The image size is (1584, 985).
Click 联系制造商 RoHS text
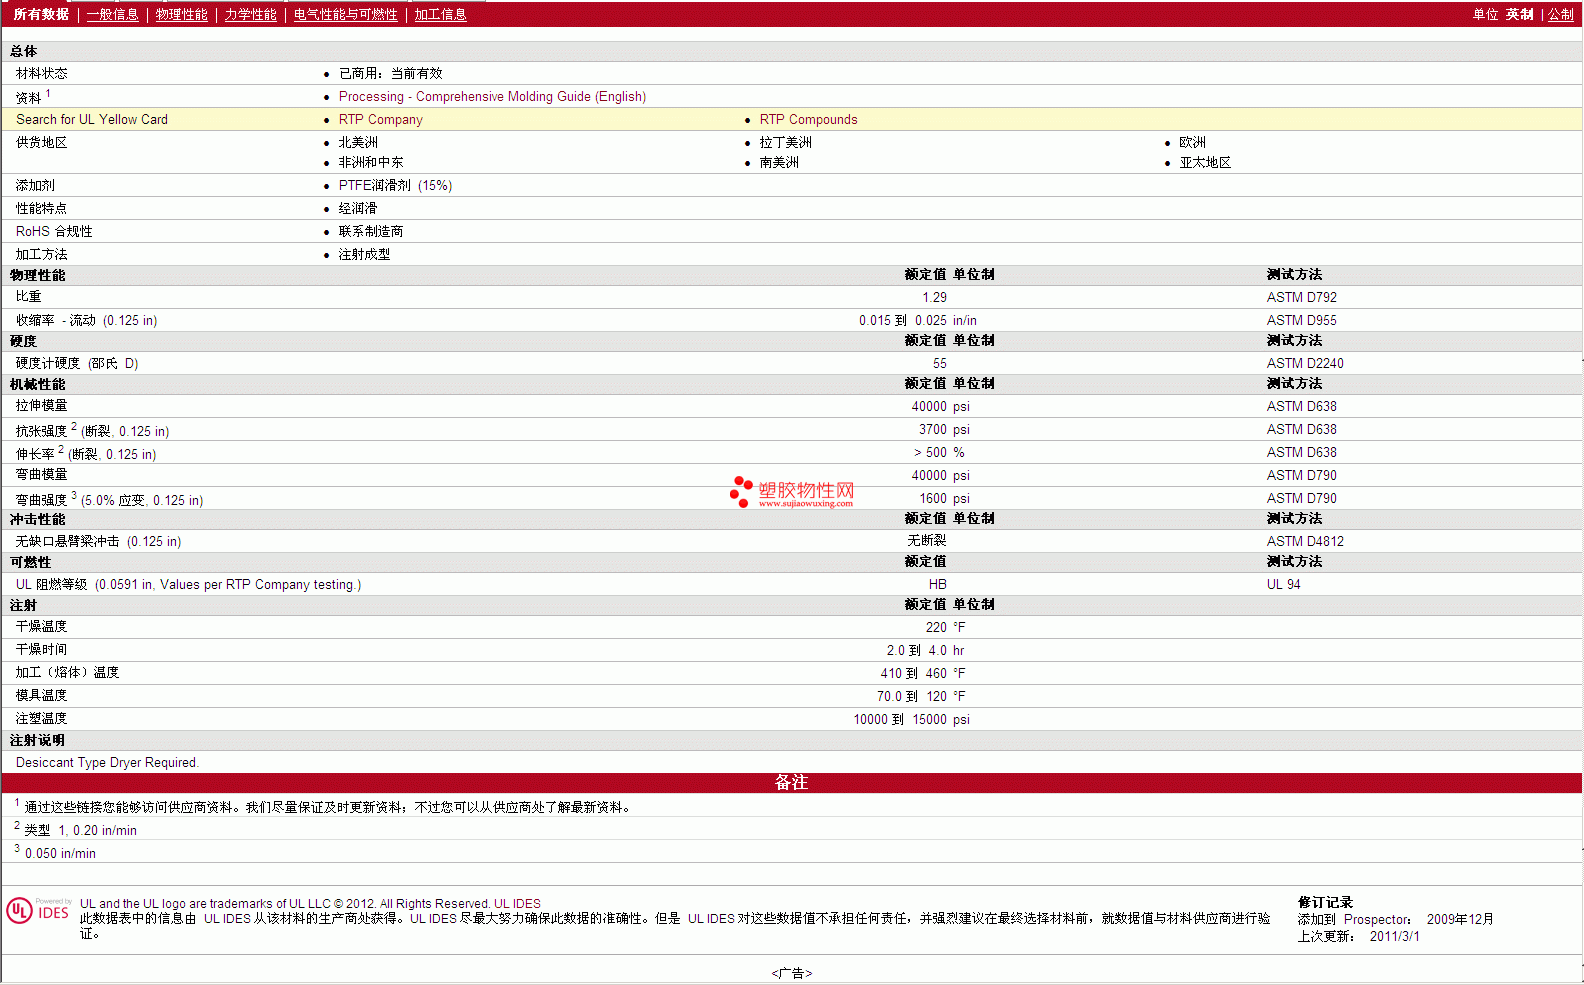(371, 231)
